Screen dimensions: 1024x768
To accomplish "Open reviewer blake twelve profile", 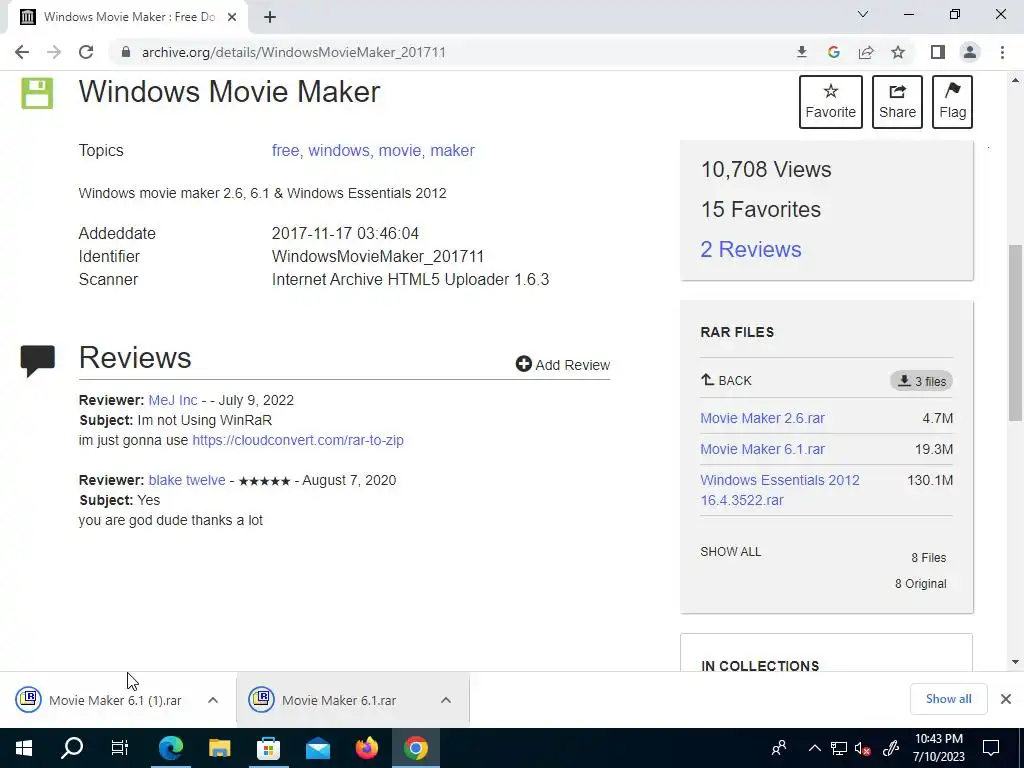I will pos(187,480).
